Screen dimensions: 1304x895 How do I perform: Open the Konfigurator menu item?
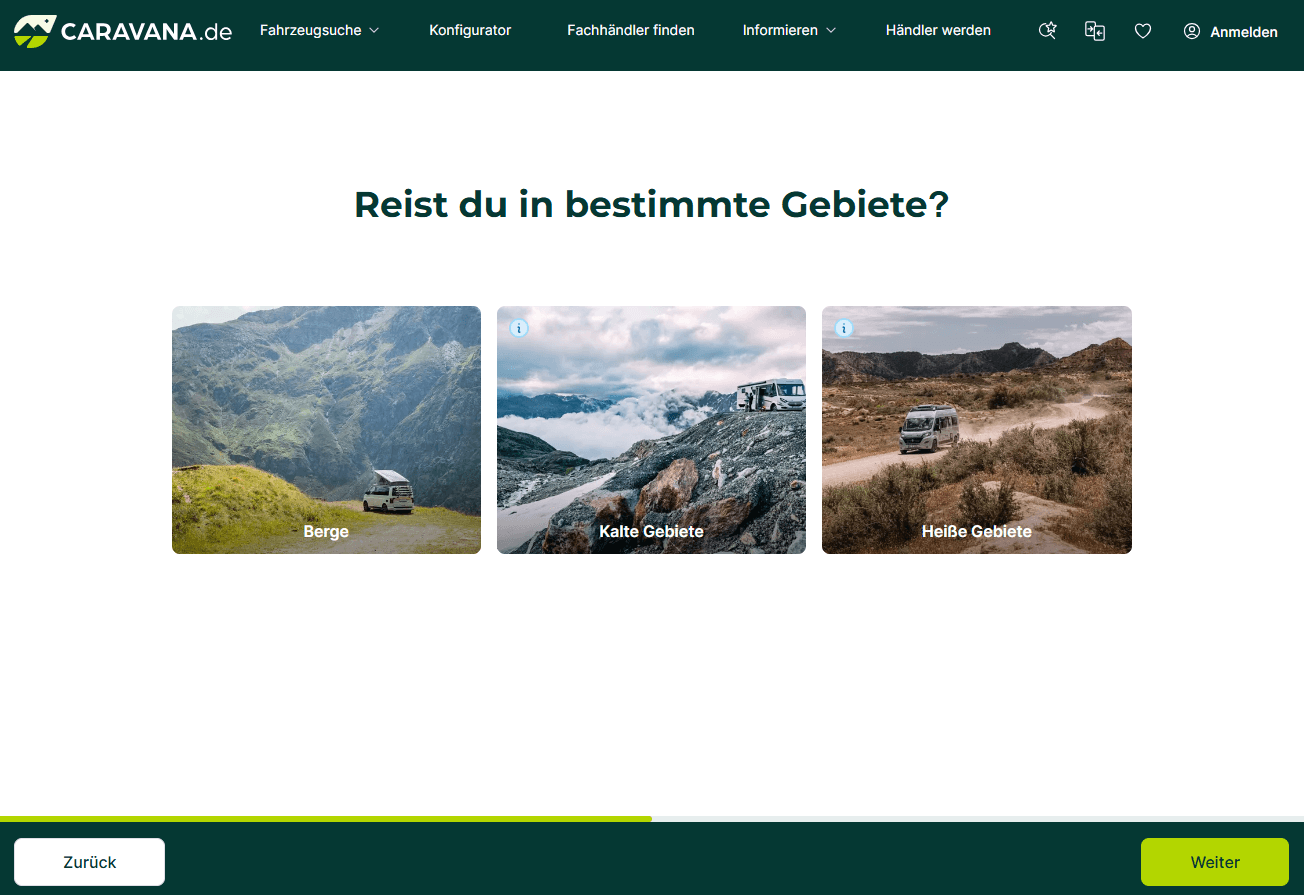pos(470,30)
